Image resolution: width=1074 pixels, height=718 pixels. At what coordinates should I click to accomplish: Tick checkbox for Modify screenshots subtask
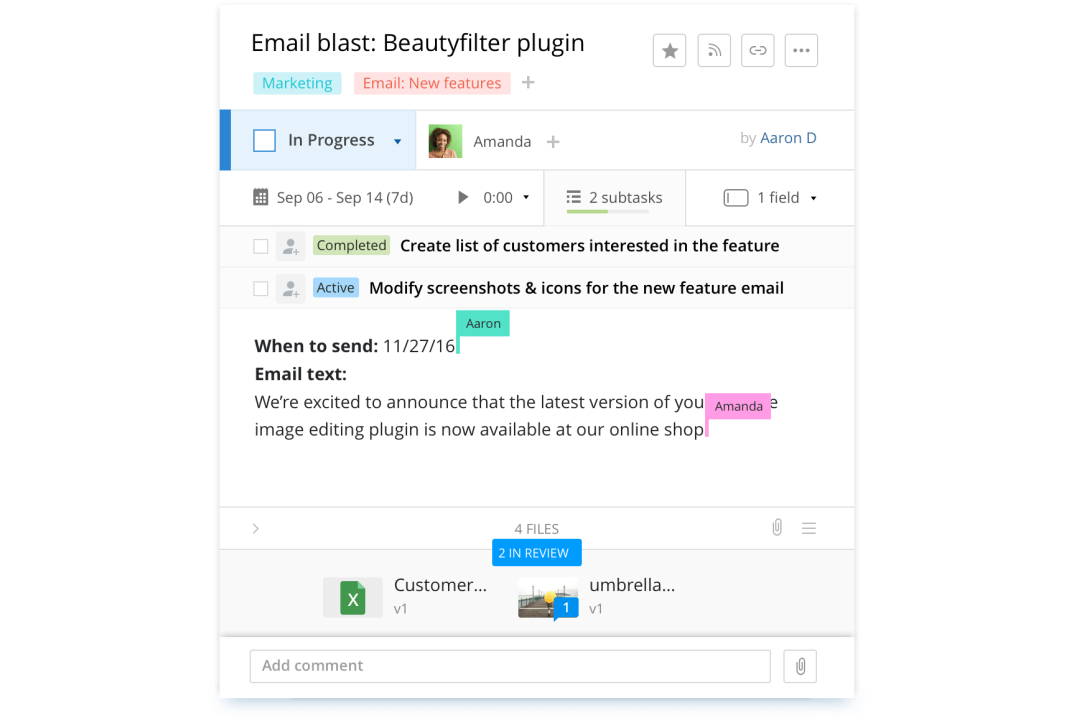pyautogui.click(x=261, y=289)
